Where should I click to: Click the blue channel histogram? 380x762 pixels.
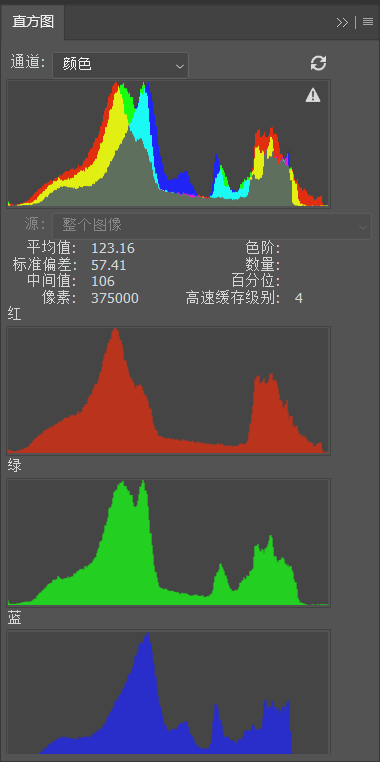[x=169, y=692]
